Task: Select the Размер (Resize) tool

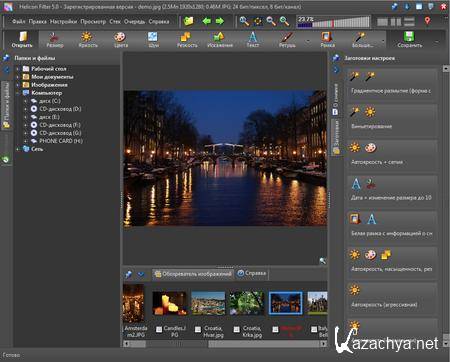Action: click(54, 39)
